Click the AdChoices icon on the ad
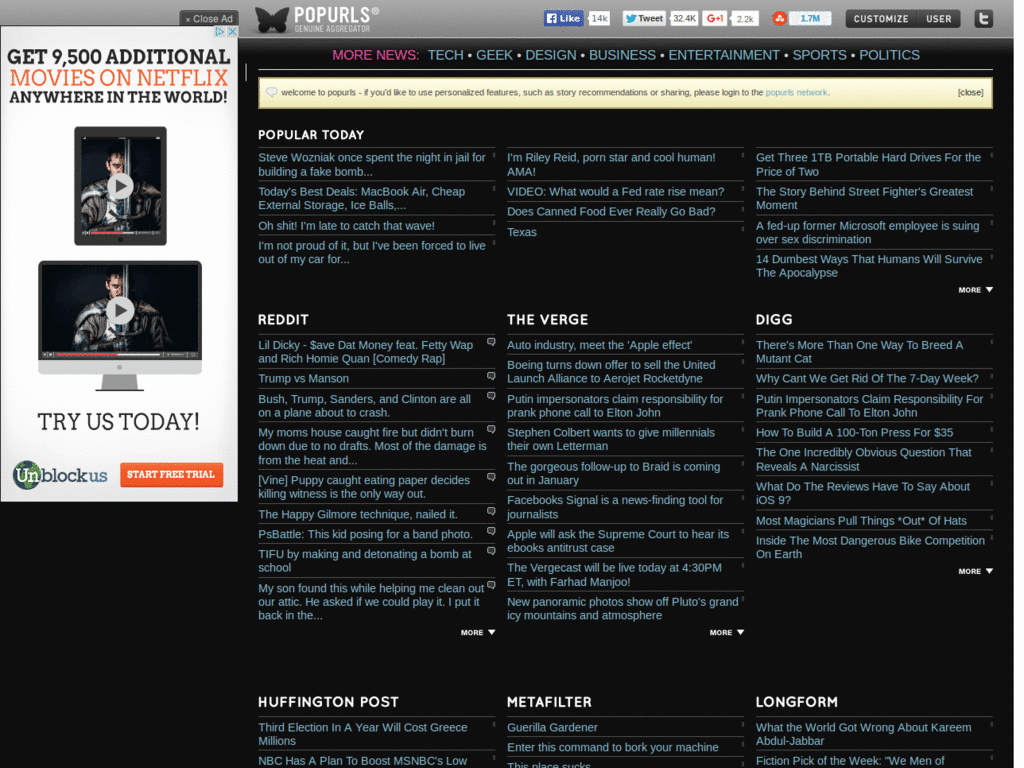Screen dimensions: 1024x768 pyautogui.click(x=220, y=31)
